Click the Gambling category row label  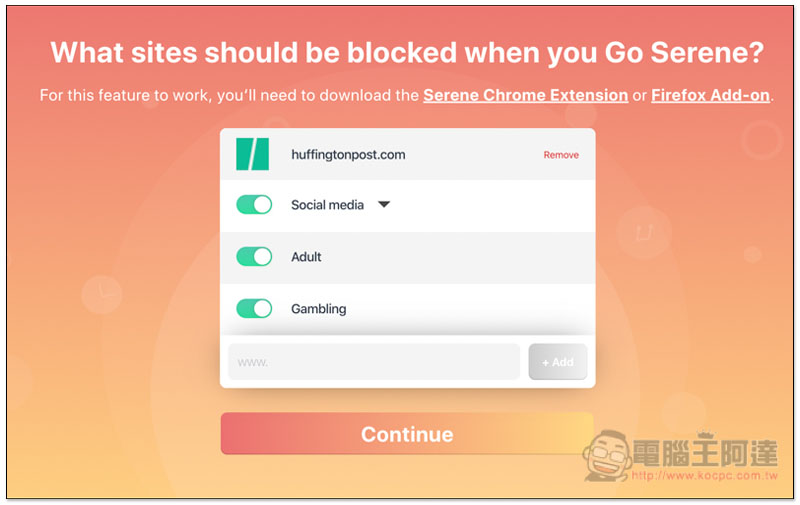[318, 309]
